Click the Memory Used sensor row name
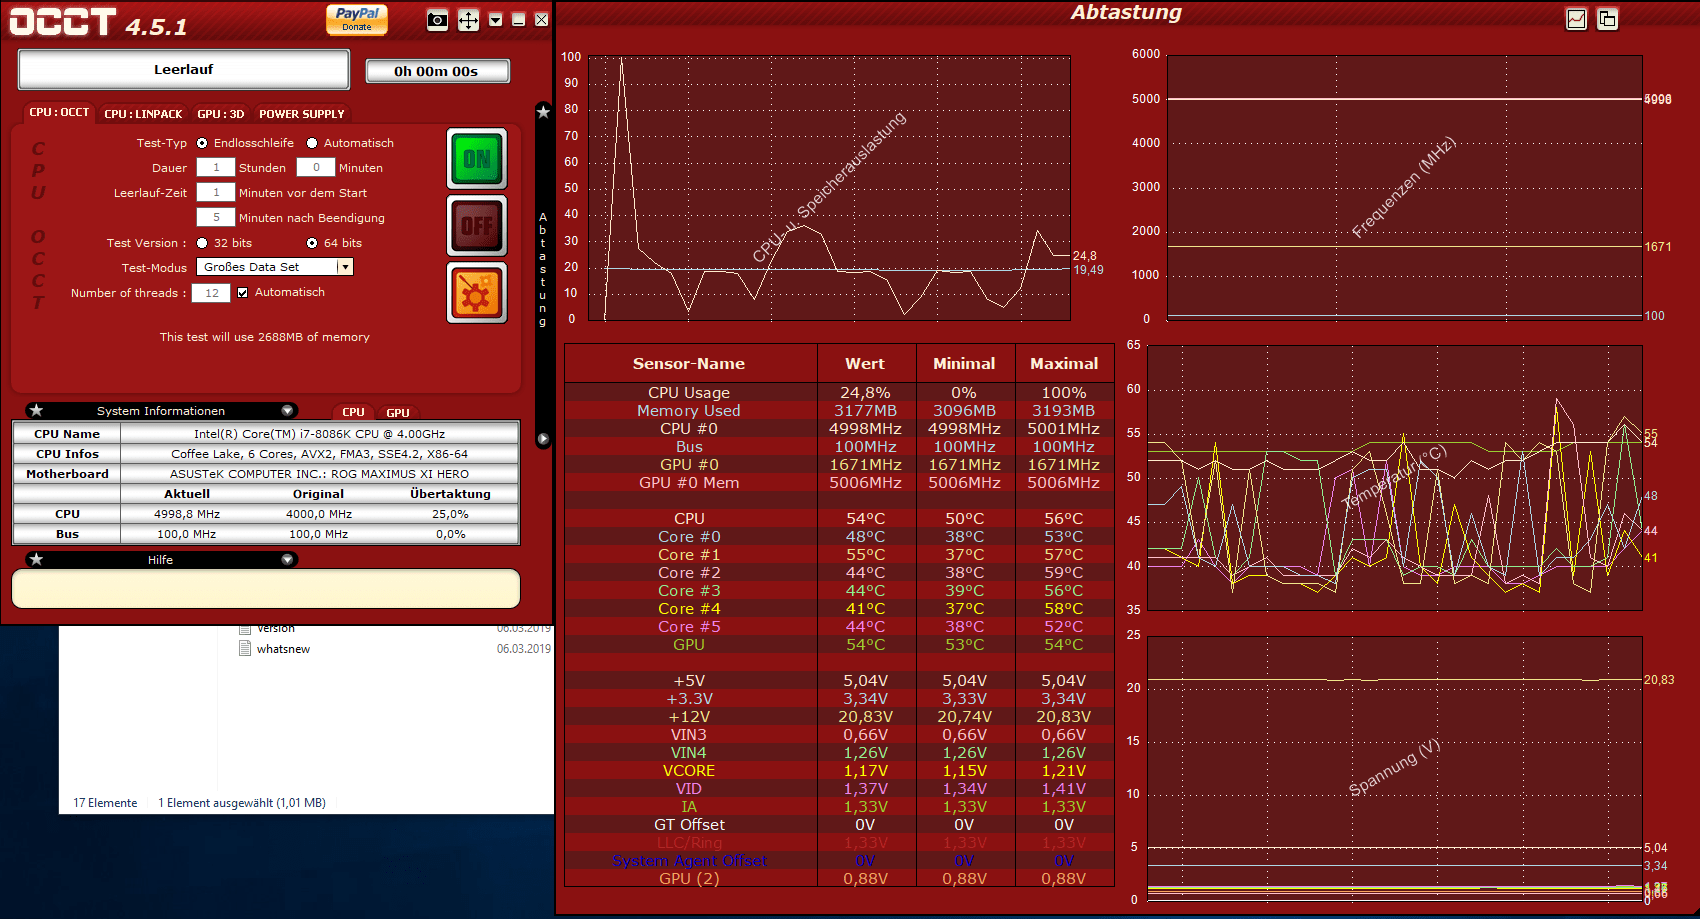Screen dimensions: 1700x919 tap(689, 411)
